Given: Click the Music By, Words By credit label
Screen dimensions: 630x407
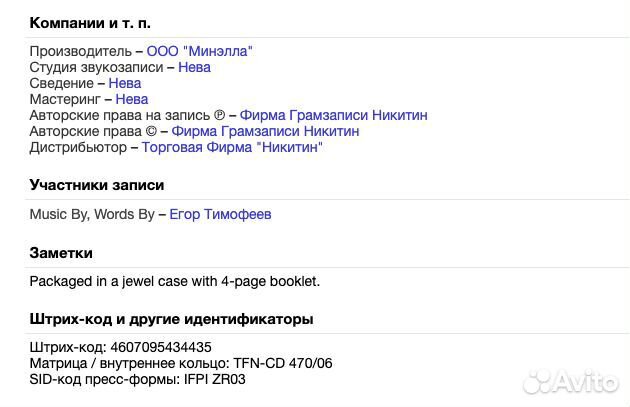Looking at the screenshot, I should 92,214.
